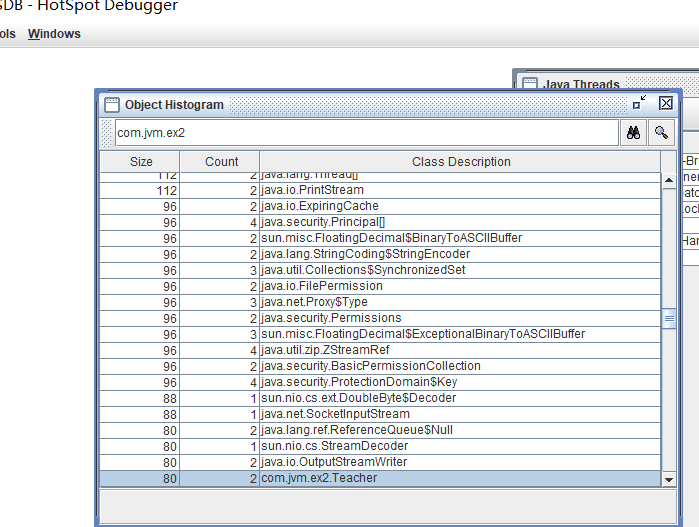This screenshot has width=699, height=527.
Task: Select sun.nio.cs.ext.DoubleByte$Decoder row
Action: 380,399
